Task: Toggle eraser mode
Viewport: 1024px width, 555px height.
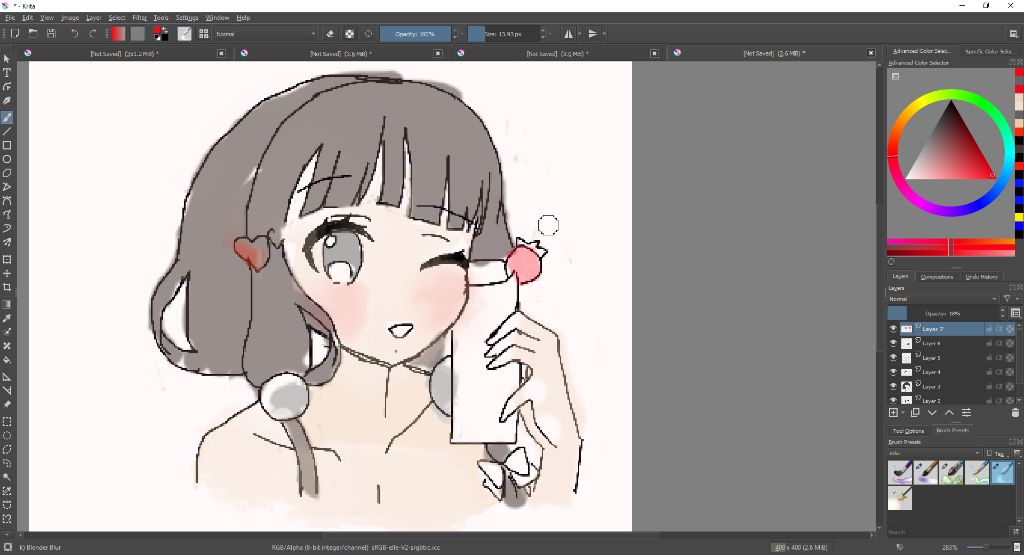Action: [330, 33]
